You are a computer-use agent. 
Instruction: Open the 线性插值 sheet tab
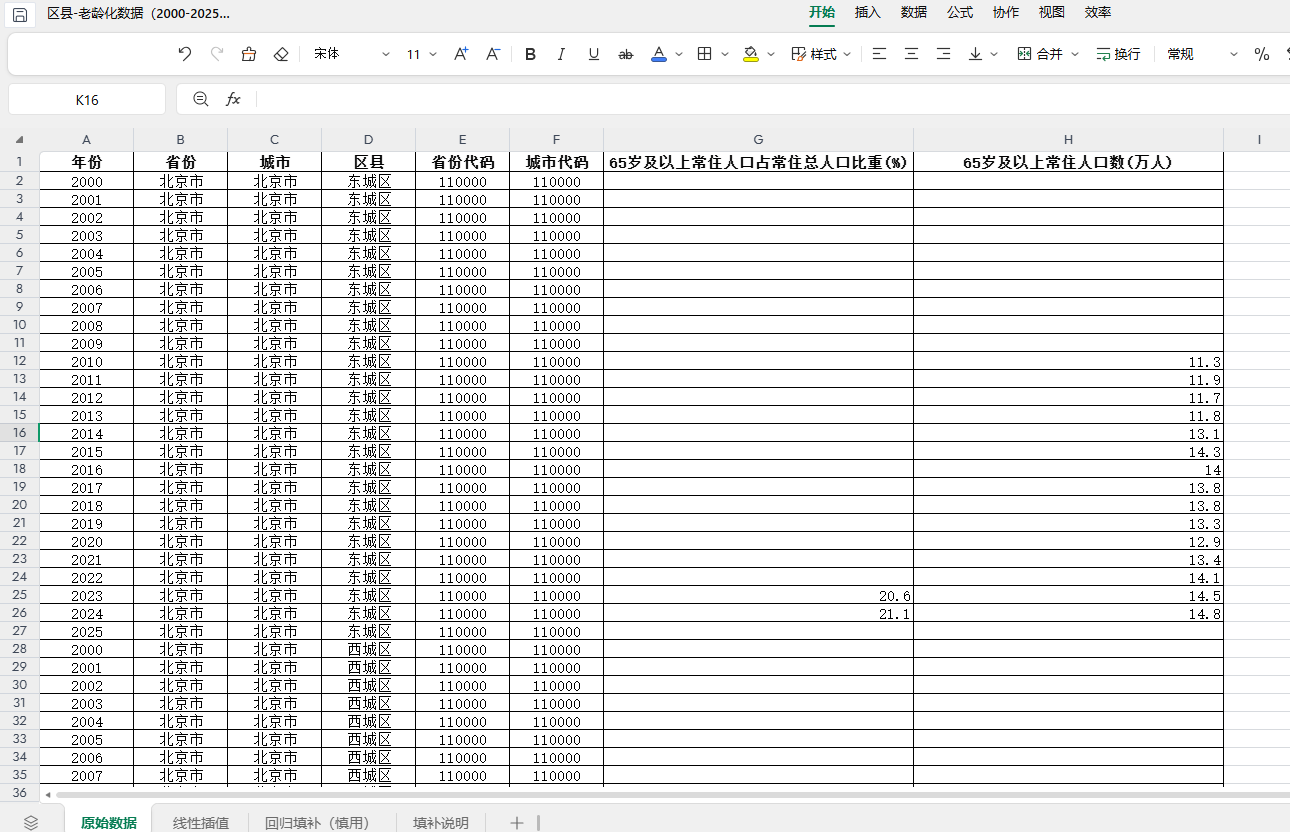point(201,823)
